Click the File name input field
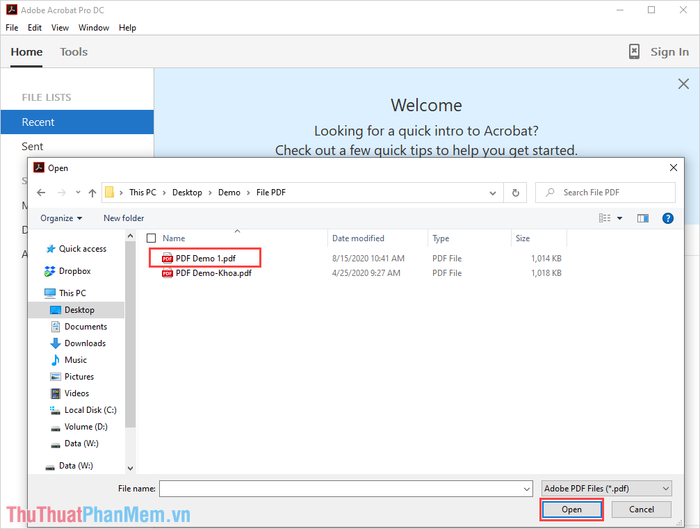700x529 pixels. [345, 488]
